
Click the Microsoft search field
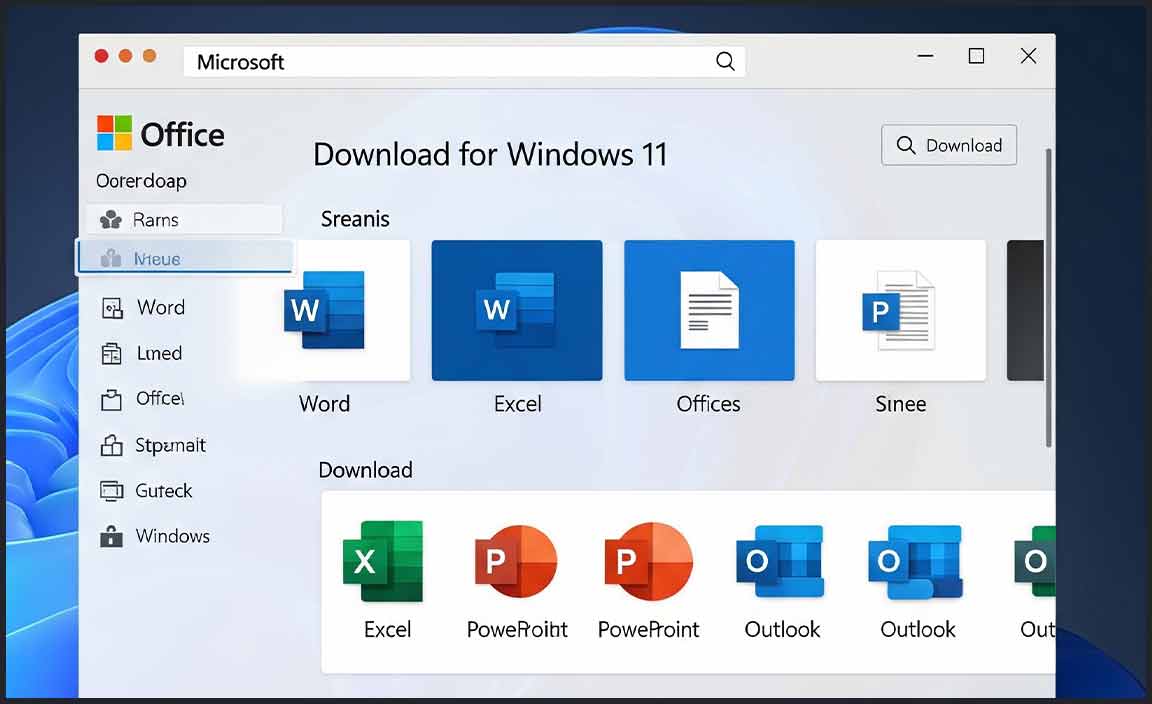pos(464,62)
